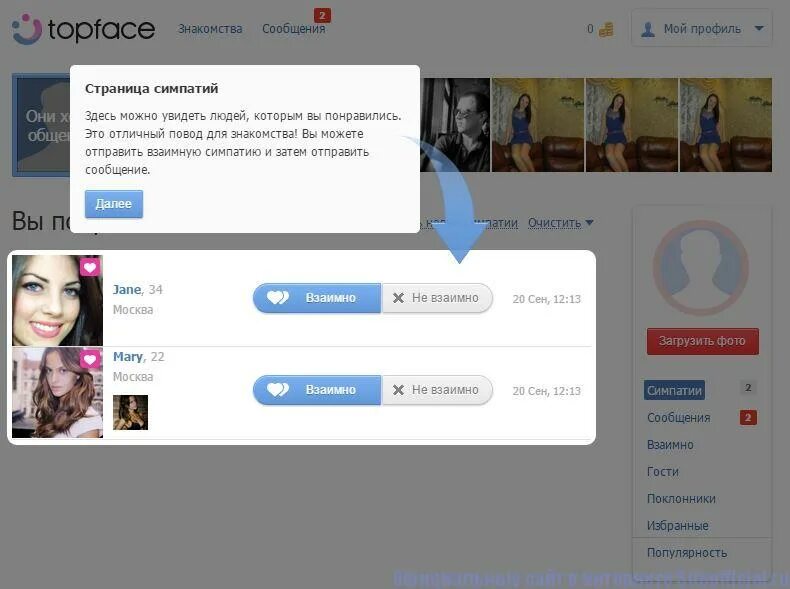
Task: Click the red 2 badge above Сообщения
Action: pyautogui.click(x=322, y=15)
